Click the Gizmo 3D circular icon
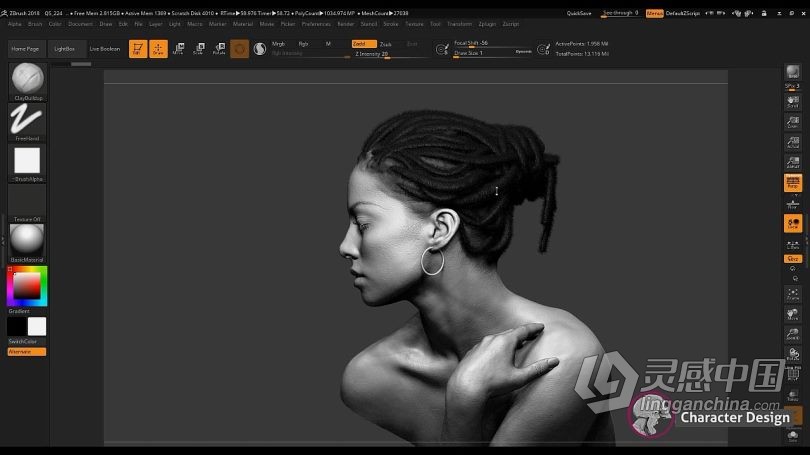The width and height of the screenshot is (810, 455). pos(239,49)
